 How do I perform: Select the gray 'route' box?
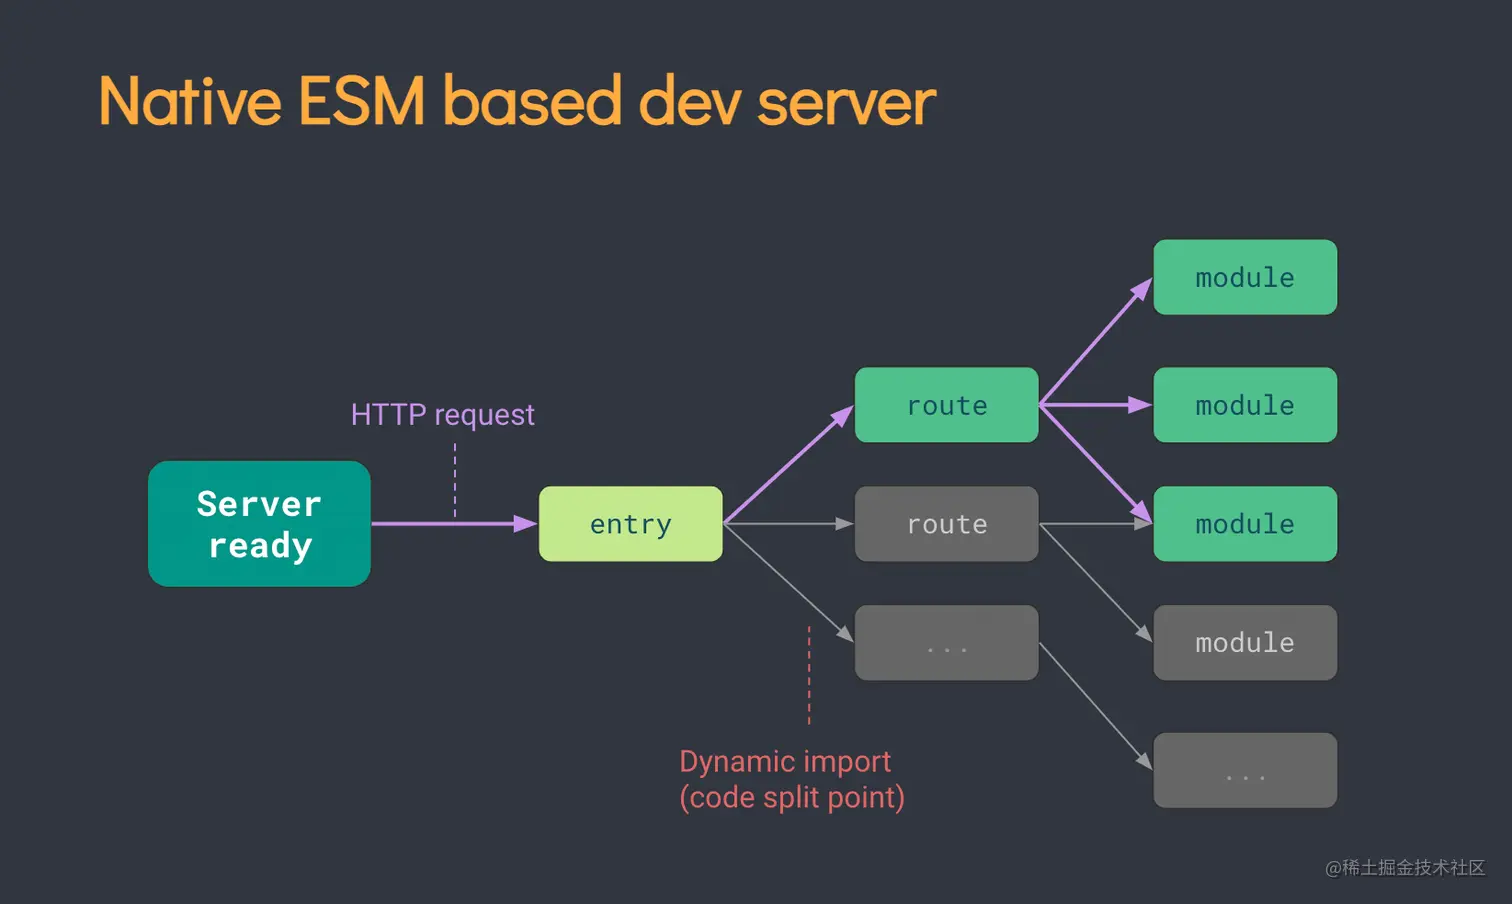(946, 524)
